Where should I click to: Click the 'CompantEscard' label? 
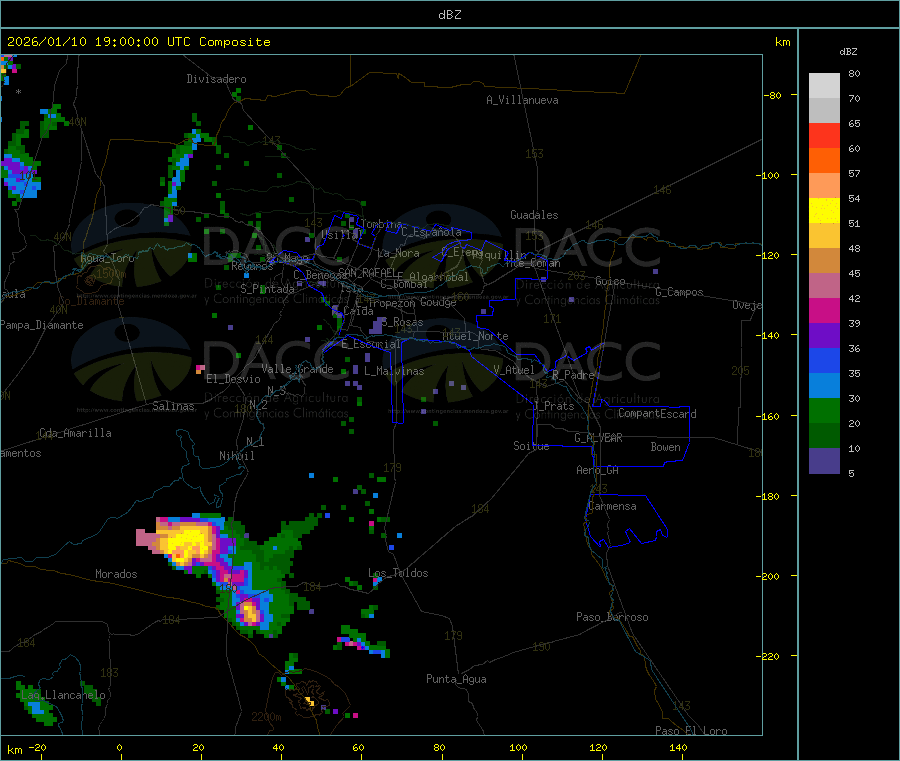pos(657,413)
